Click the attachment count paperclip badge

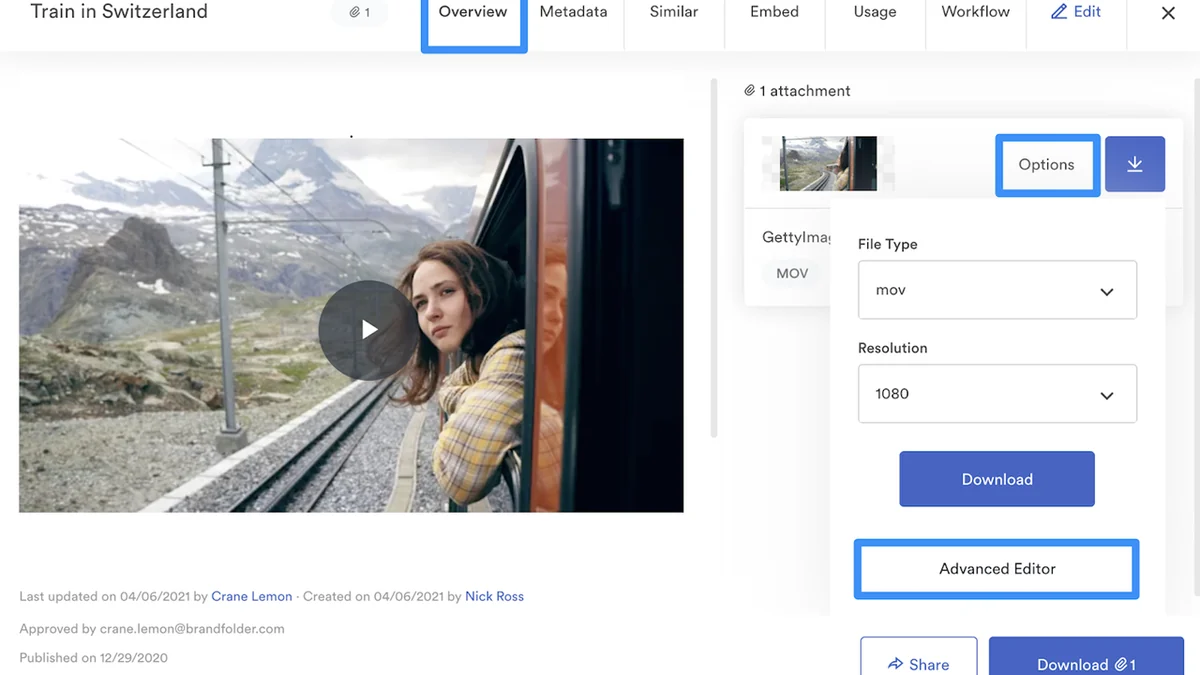click(360, 13)
